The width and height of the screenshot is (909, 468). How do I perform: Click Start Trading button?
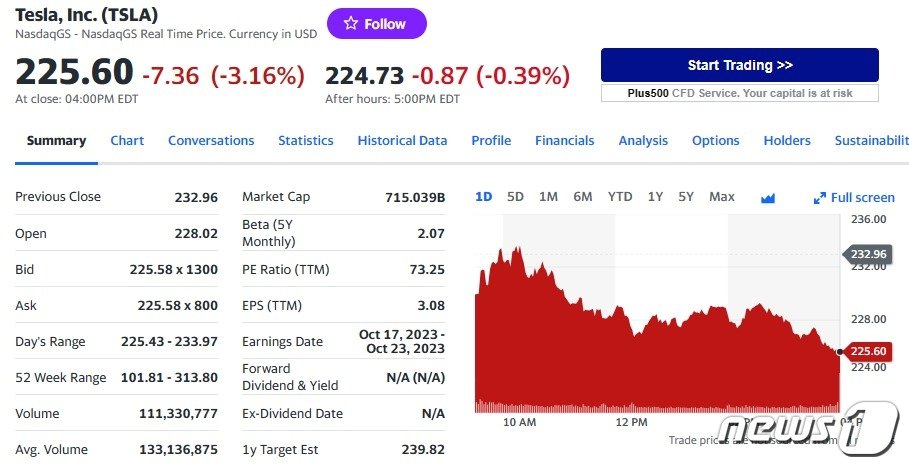(x=739, y=65)
